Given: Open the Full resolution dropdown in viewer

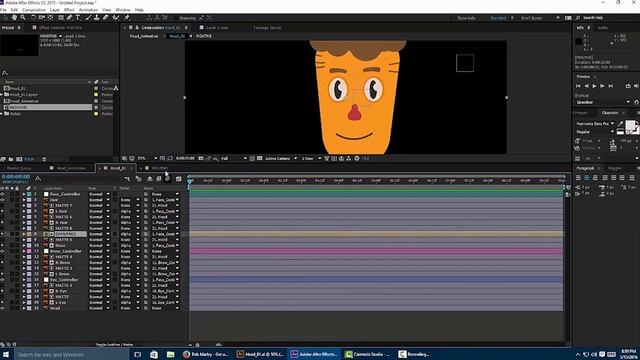Looking at the screenshot, I should coord(234,158).
